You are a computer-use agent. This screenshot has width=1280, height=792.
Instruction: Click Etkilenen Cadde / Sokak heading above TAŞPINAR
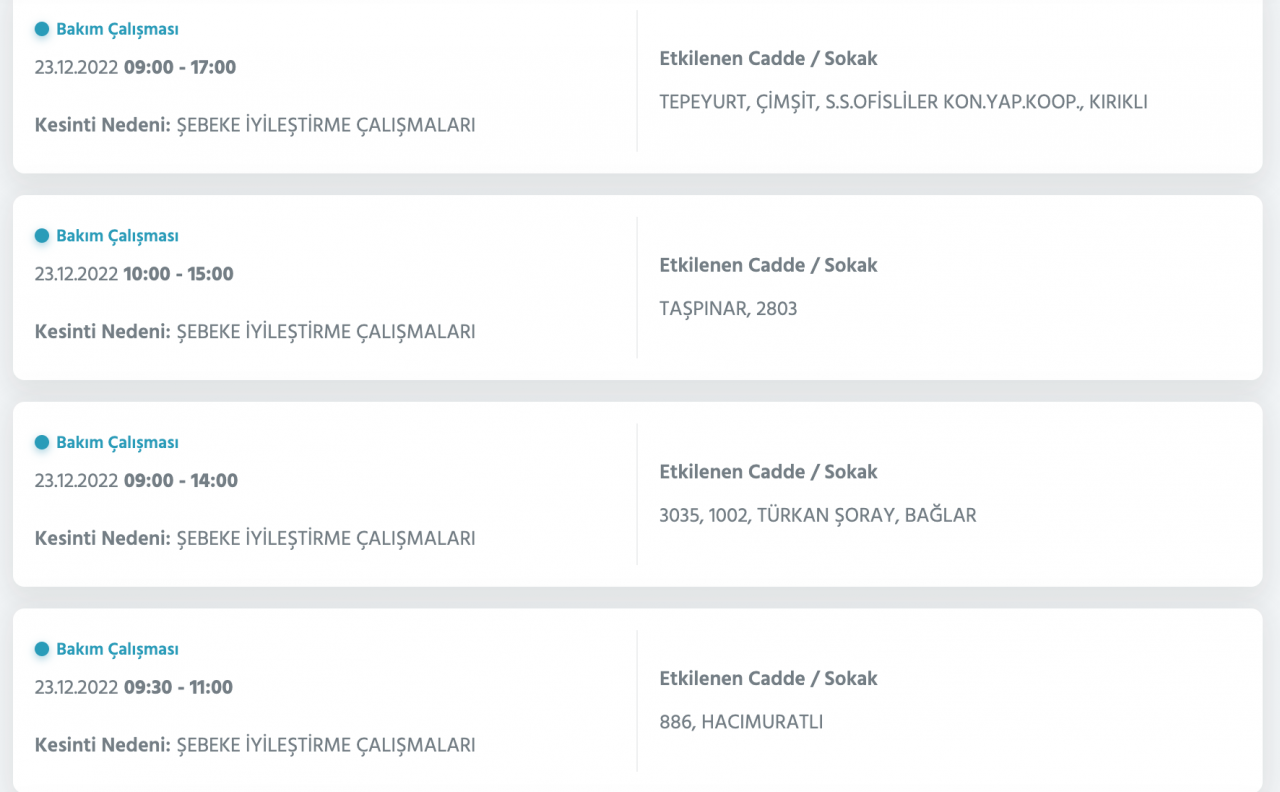coord(768,266)
